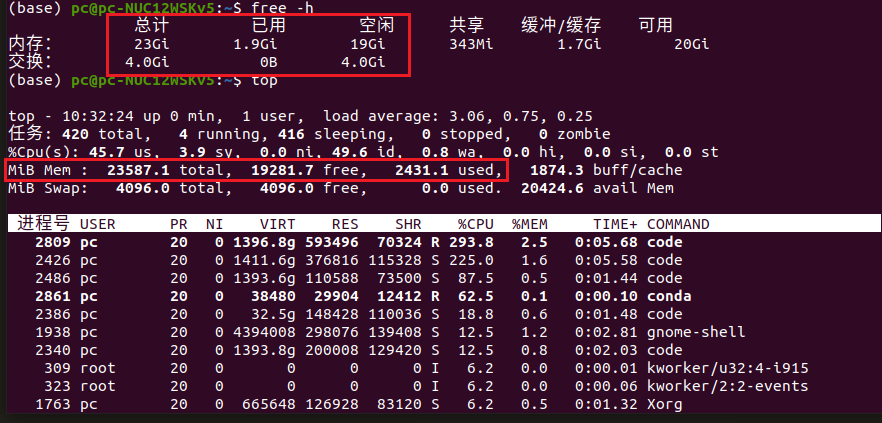The height and width of the screenshot is (423, 882).
Task: Click the 0B swap used value
Action: [269, 62]
